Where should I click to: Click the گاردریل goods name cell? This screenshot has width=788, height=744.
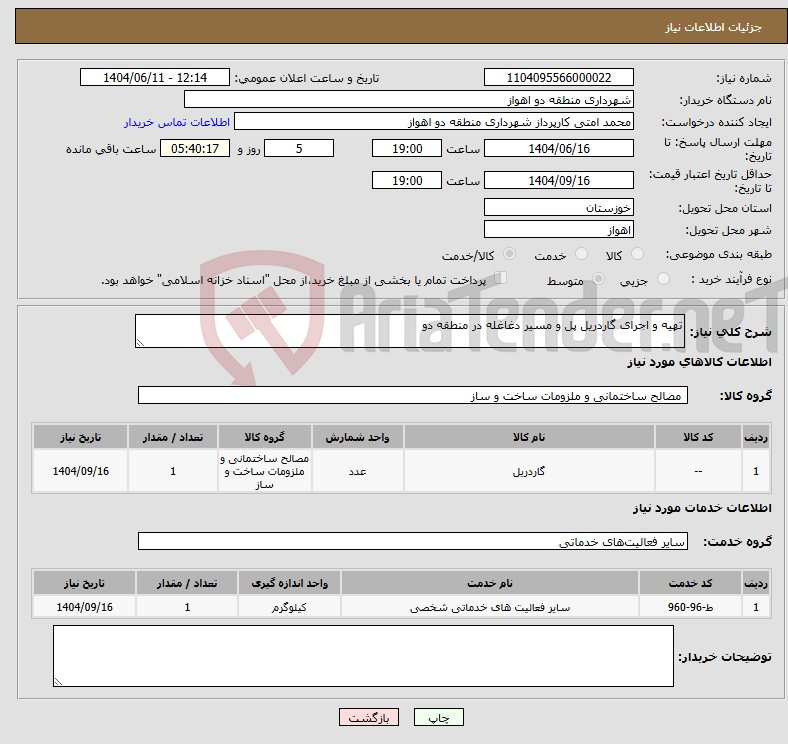point(529,471)
